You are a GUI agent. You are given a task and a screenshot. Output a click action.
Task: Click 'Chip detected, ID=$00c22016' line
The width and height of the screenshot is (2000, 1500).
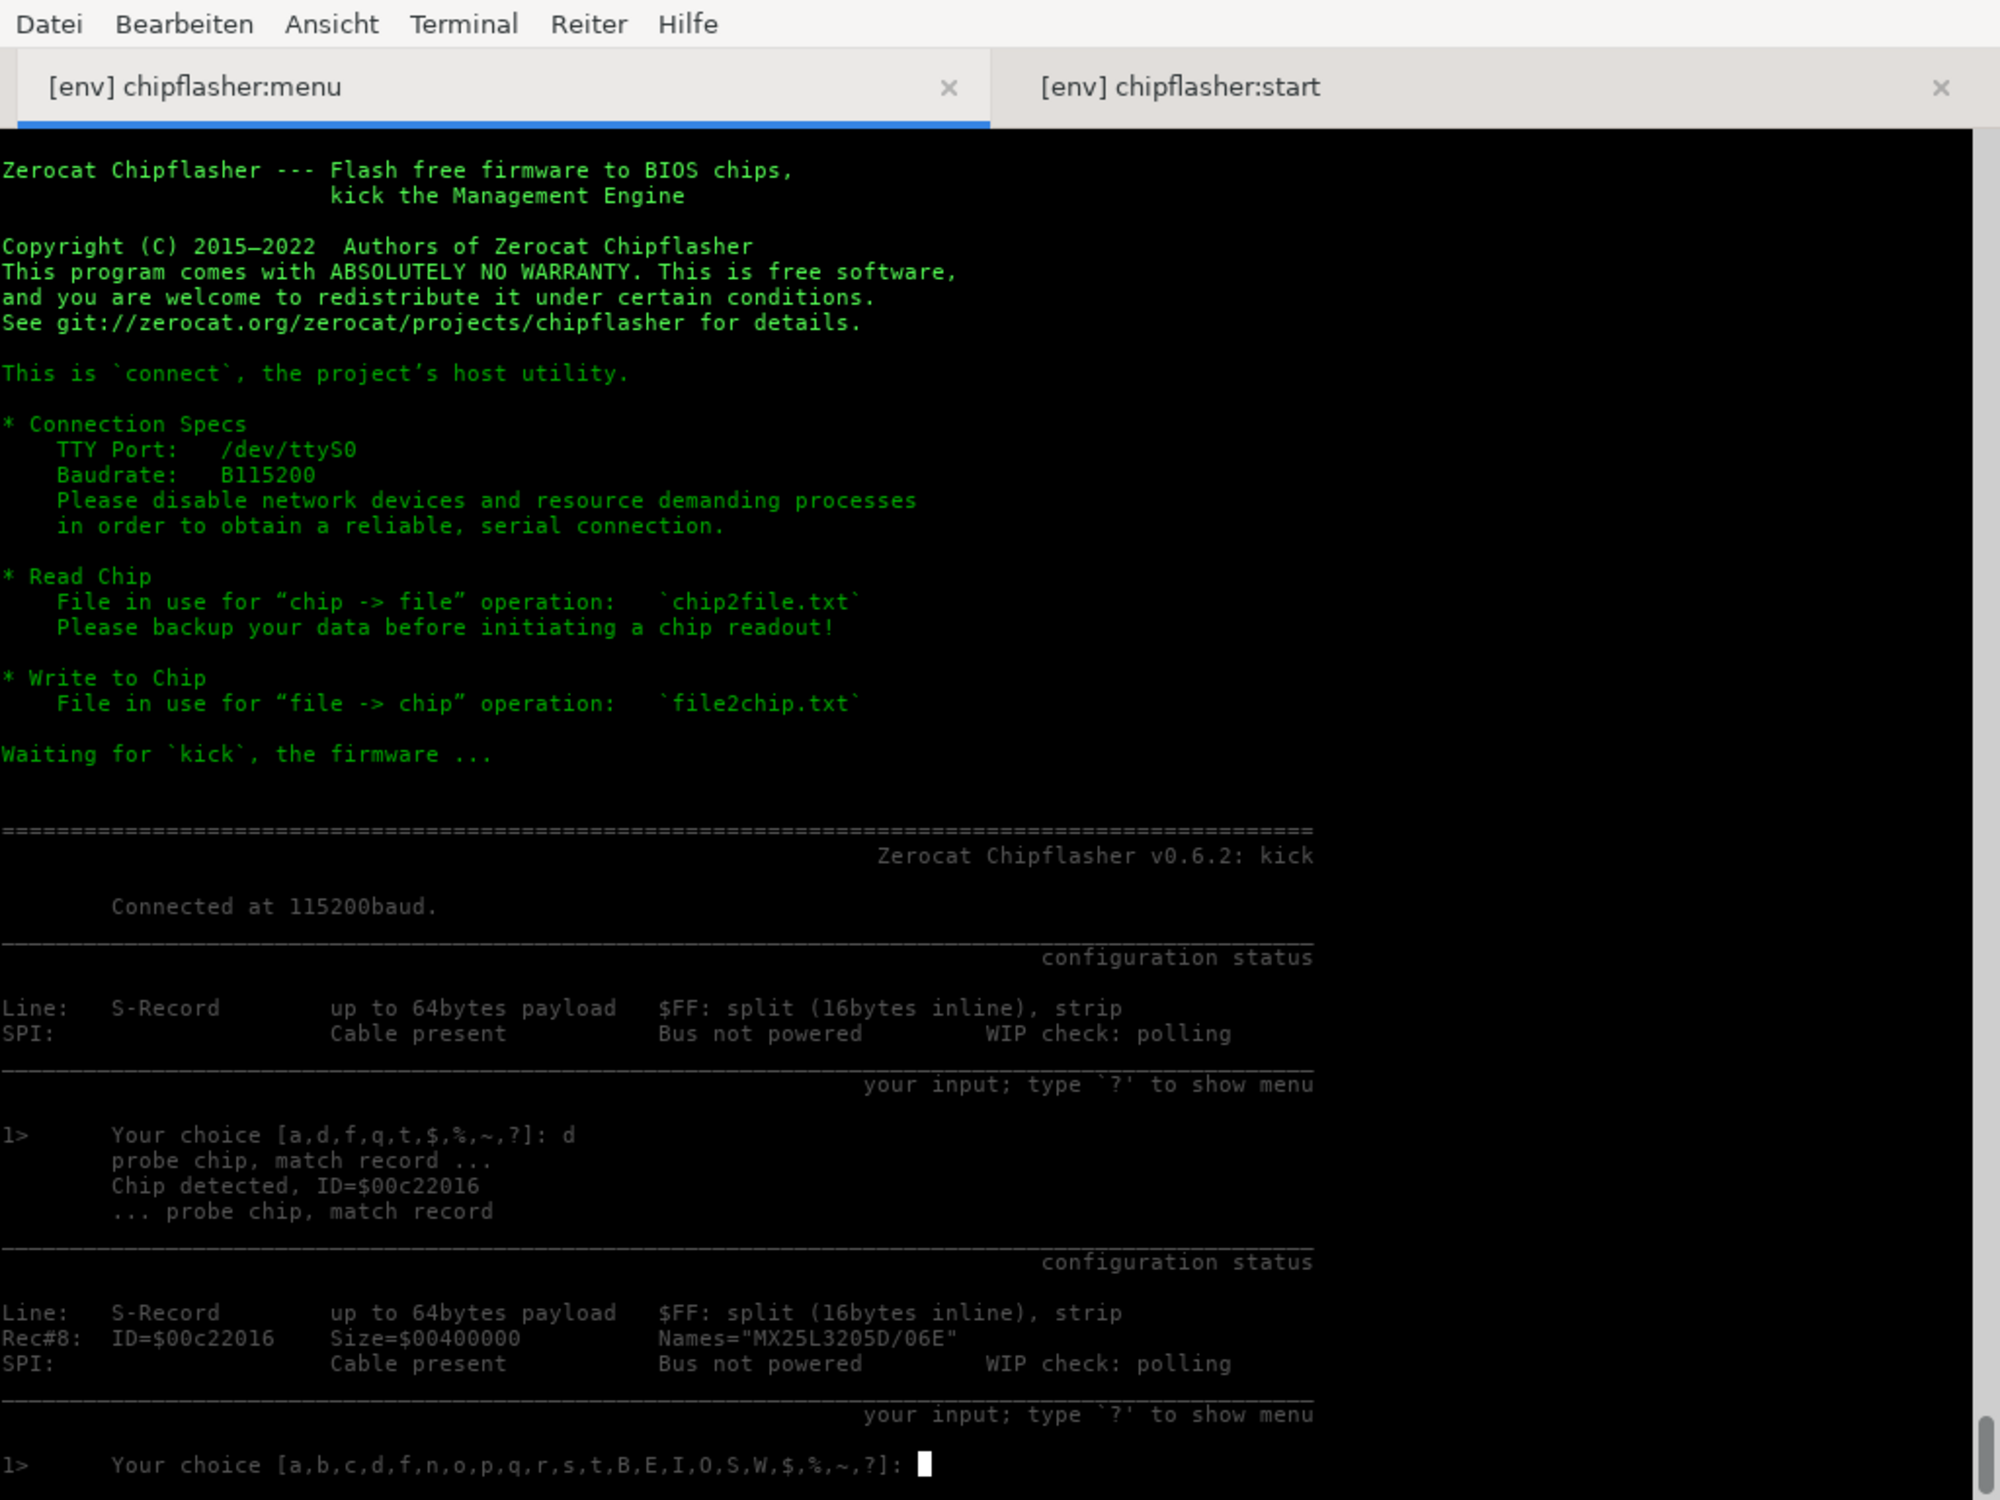coord(295,1186)
